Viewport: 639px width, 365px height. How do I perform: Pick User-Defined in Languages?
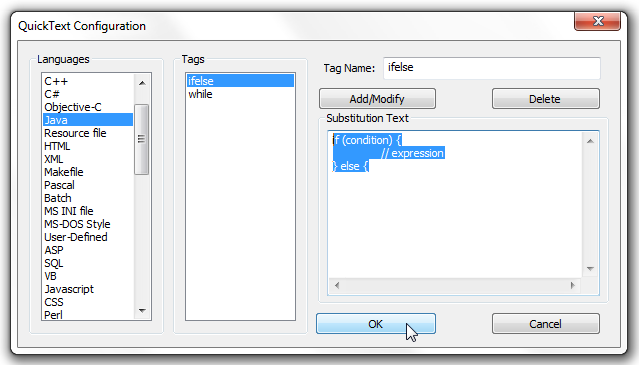(x=88, y=237)
